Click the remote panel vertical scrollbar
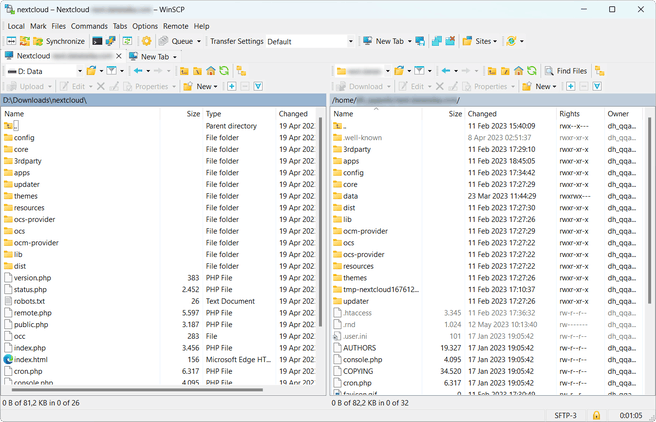This screenshot has width=656, height=422. point(649,211)
